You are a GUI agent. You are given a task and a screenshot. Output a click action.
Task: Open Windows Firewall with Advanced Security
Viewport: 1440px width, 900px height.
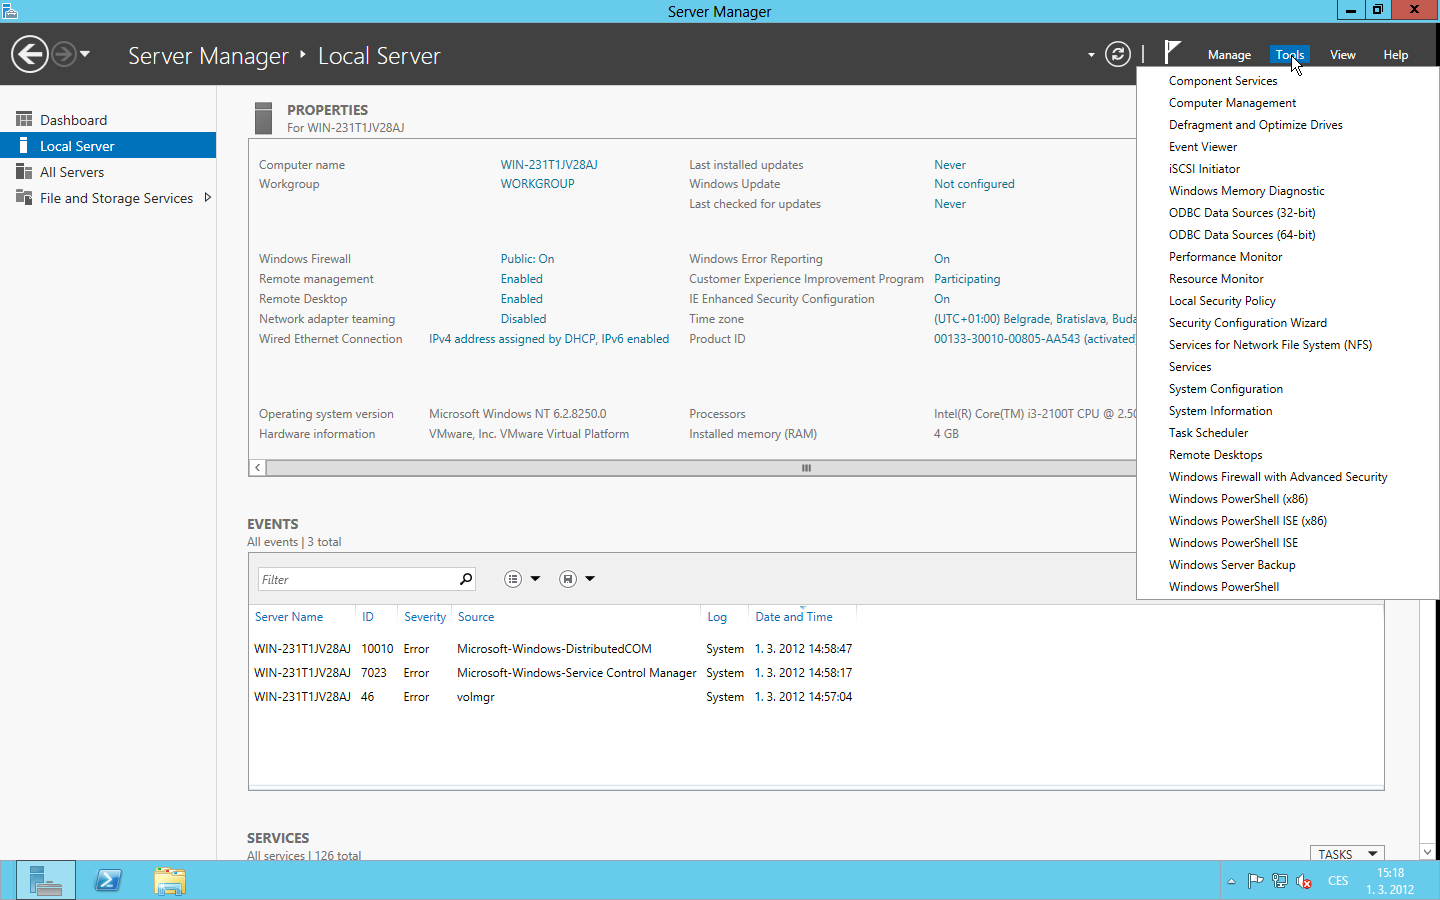tap(1278, 477)
